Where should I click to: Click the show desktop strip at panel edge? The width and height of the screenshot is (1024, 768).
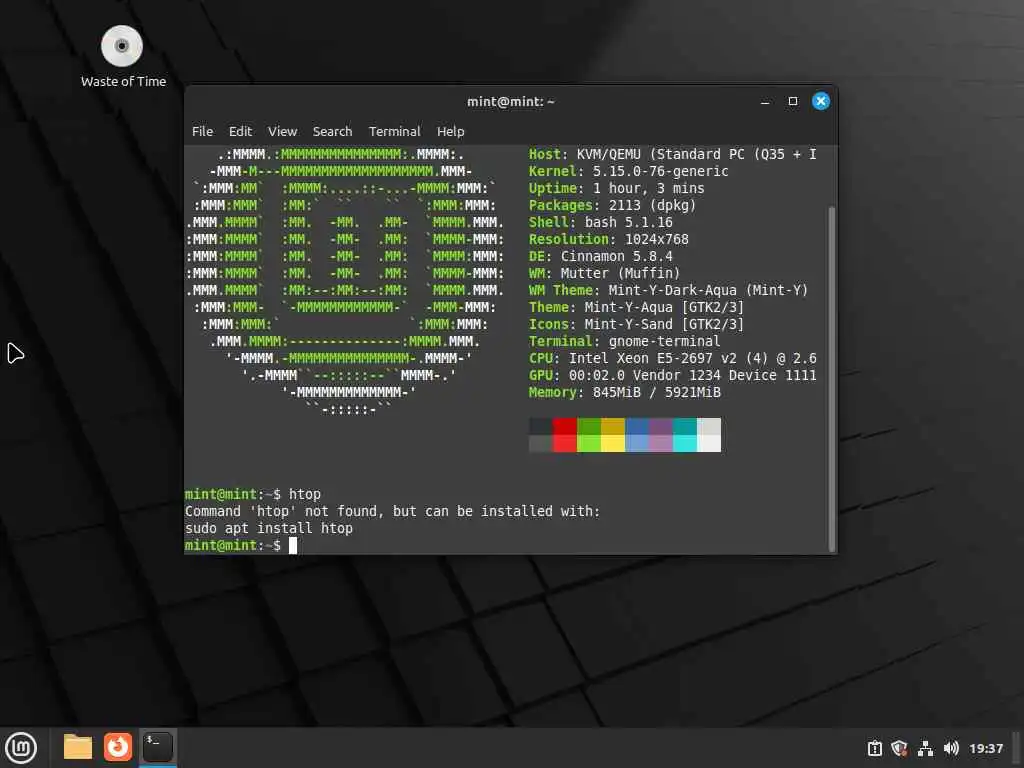click(1018, 748)
